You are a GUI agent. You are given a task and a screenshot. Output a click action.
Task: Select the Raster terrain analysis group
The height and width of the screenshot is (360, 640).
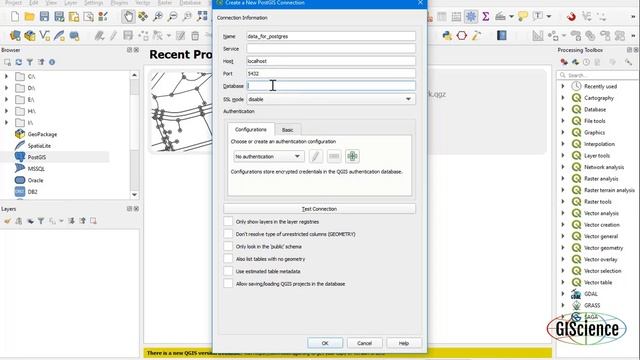pyautogui.click(x=609, y=190)
